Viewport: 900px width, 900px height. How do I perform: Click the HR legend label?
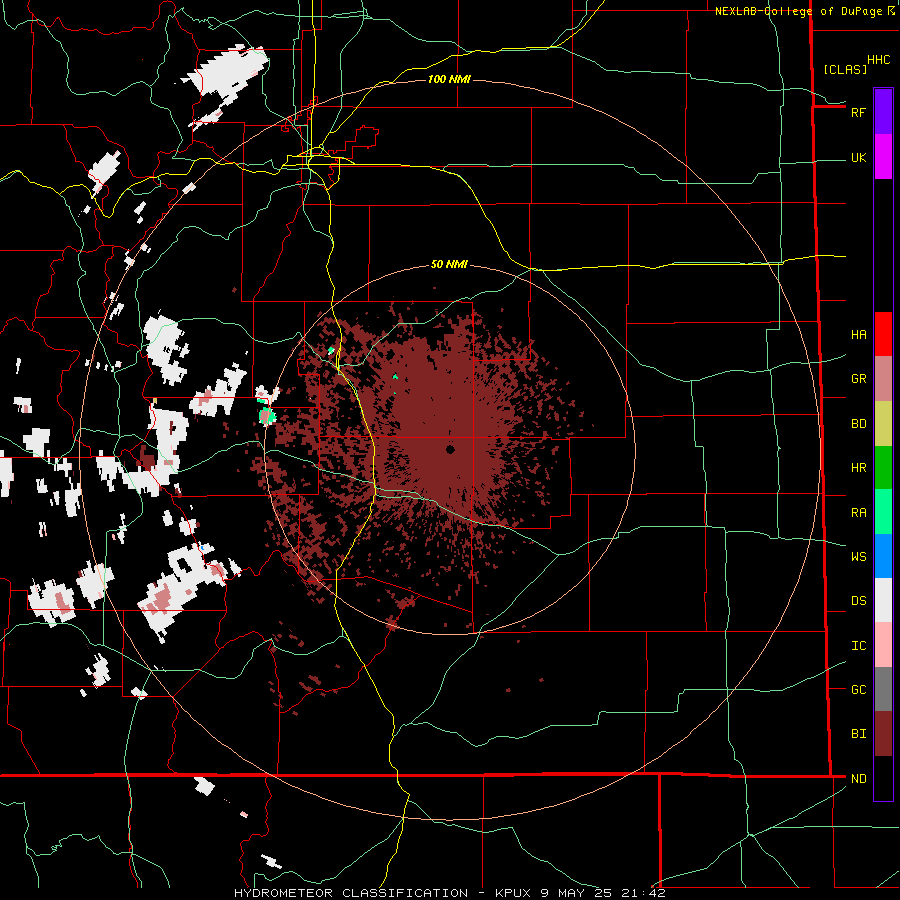pyautogui.click(x=858, y=468)
